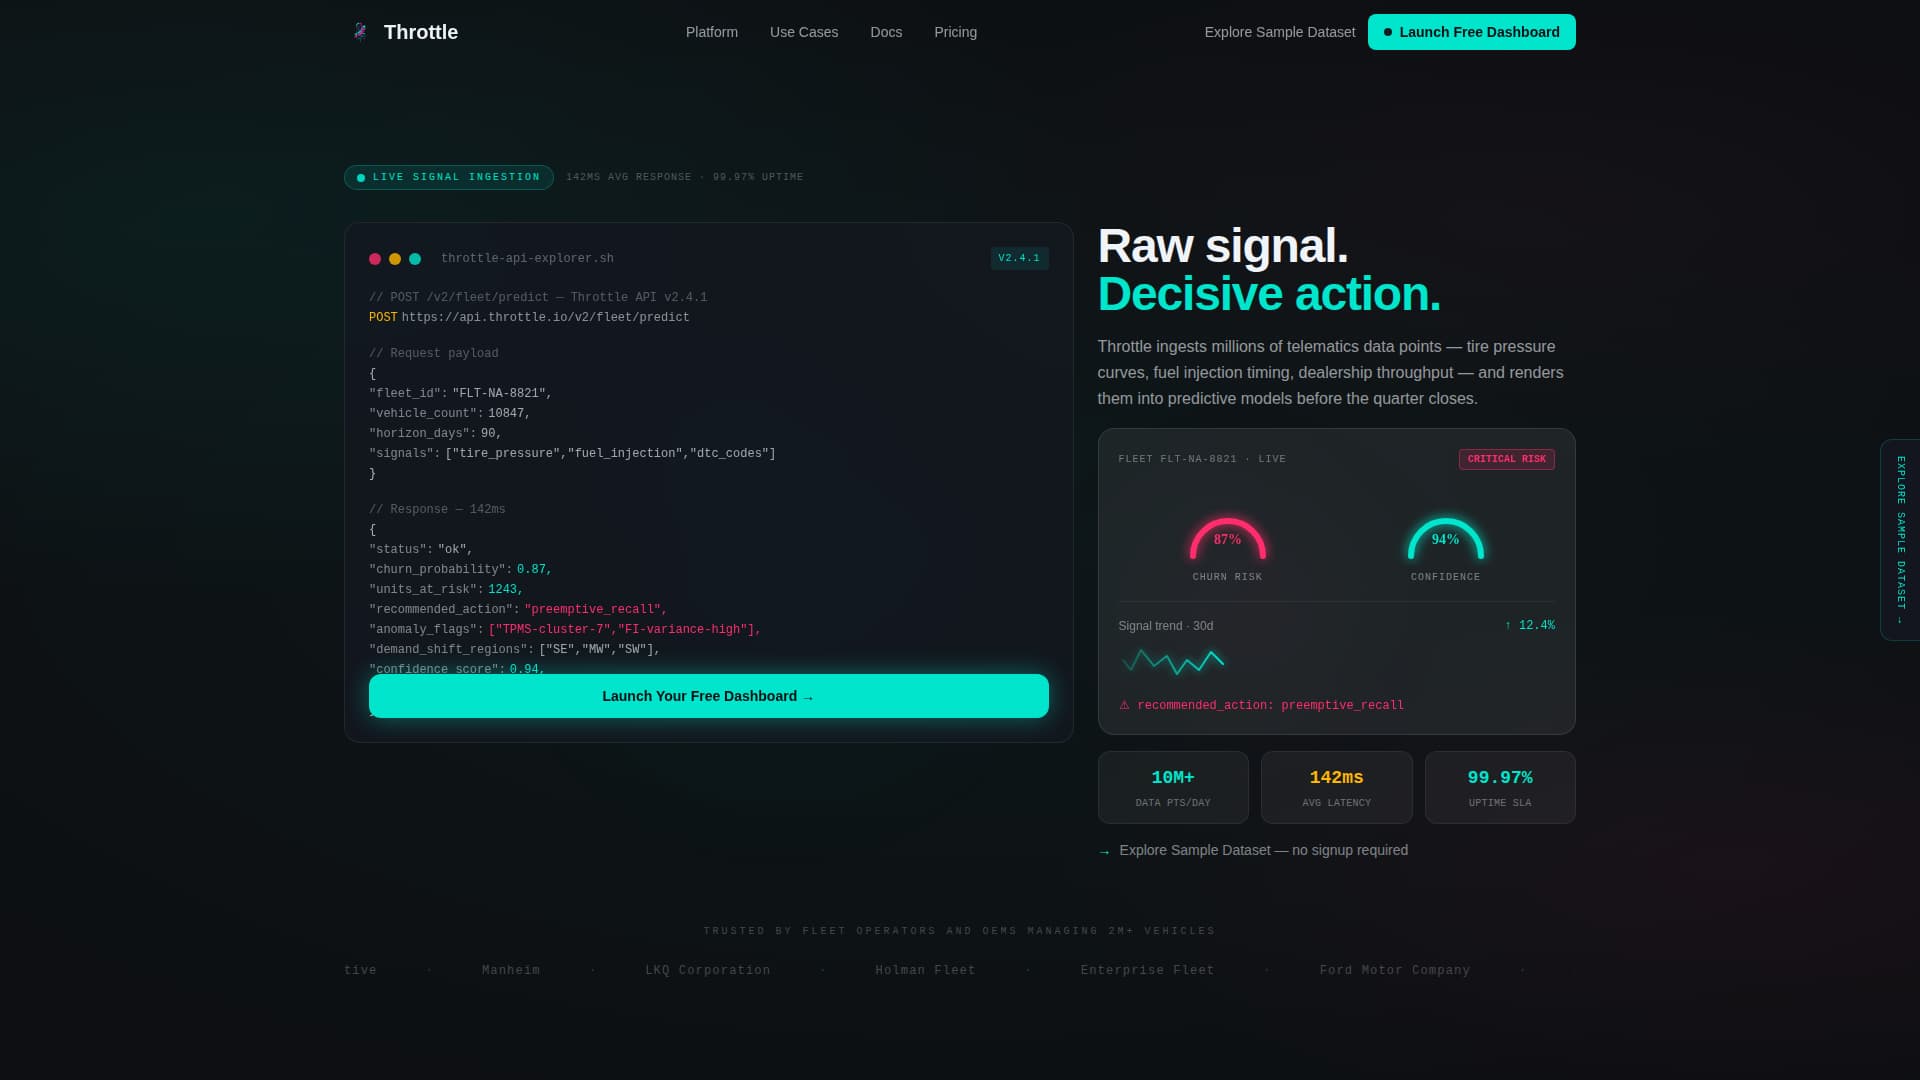Viewport: 1920px width, 1080px height.
Task: Open the Platform nav item
Action: coord(712,32)
